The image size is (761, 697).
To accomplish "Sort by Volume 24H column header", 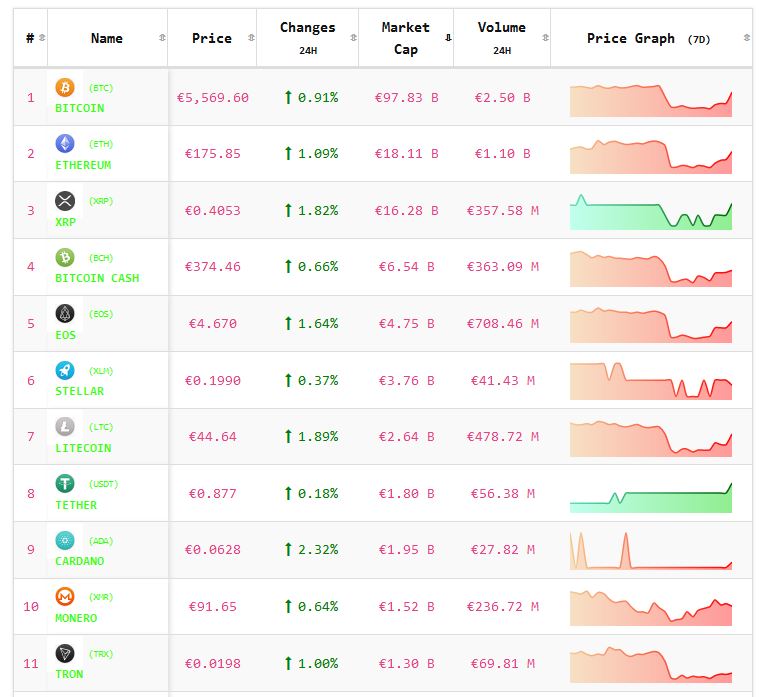I will pos(501,38).
